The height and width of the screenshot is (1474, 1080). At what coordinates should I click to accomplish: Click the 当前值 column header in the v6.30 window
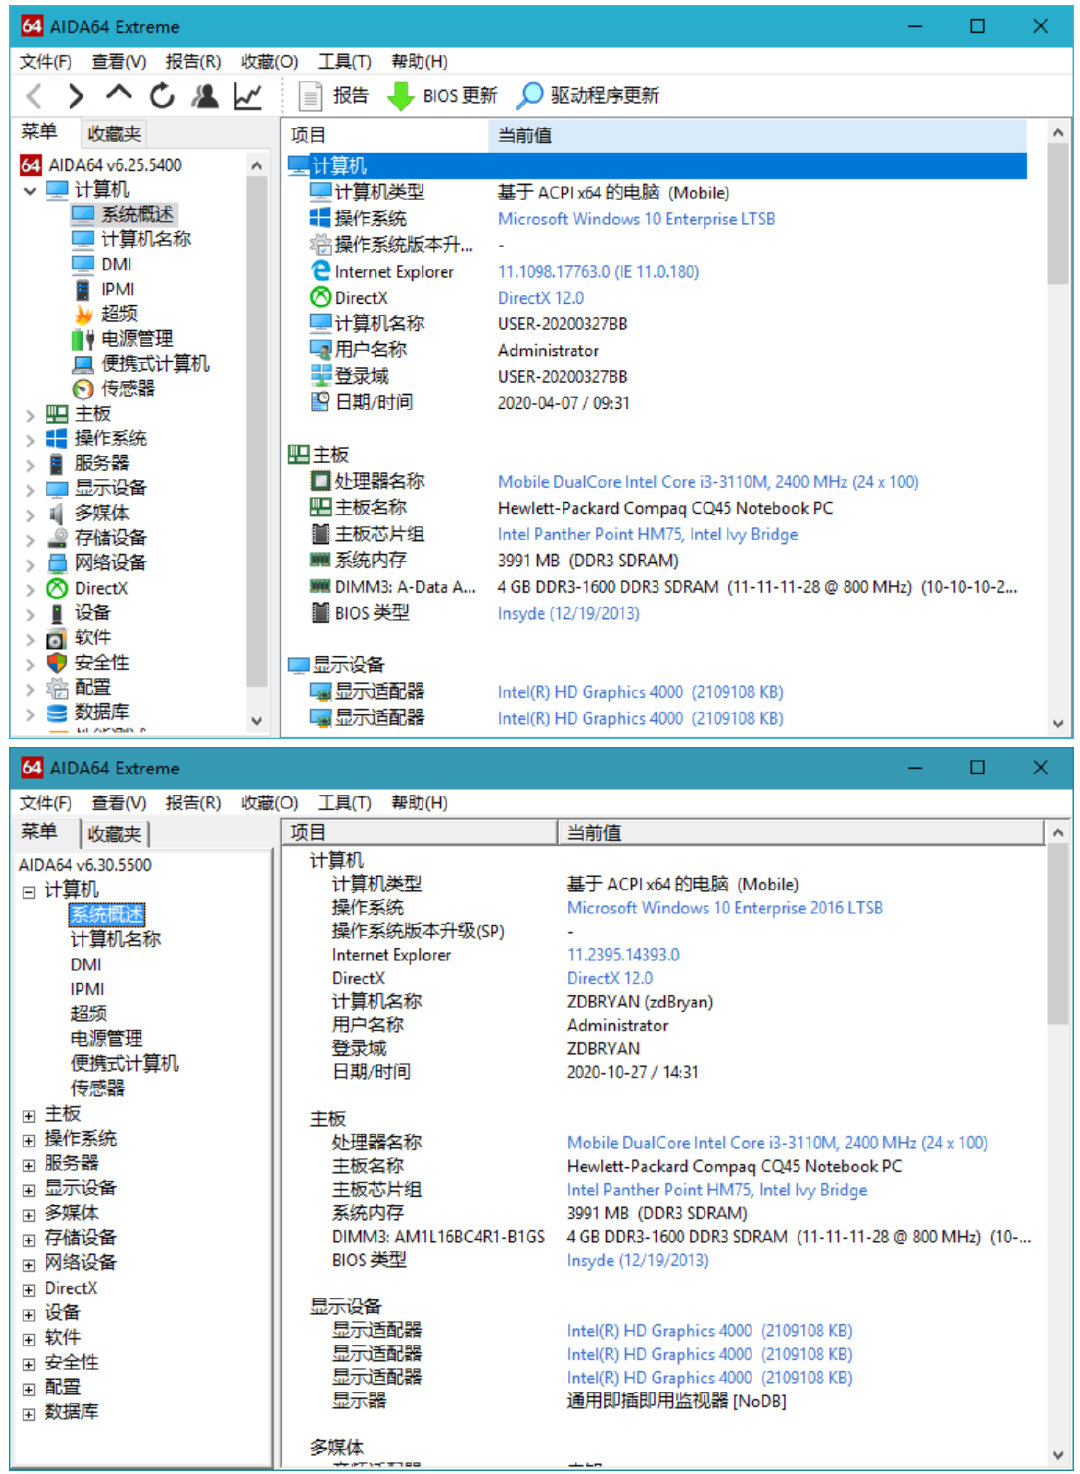[x=800, y=833]
